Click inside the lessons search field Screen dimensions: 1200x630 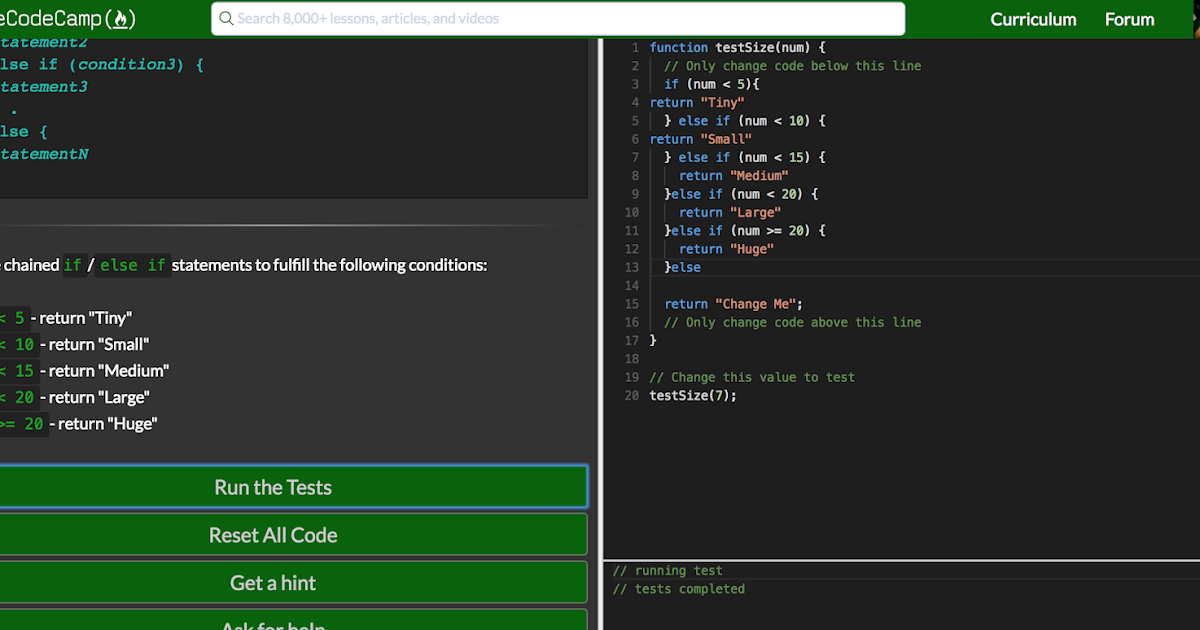coord(556,18)
